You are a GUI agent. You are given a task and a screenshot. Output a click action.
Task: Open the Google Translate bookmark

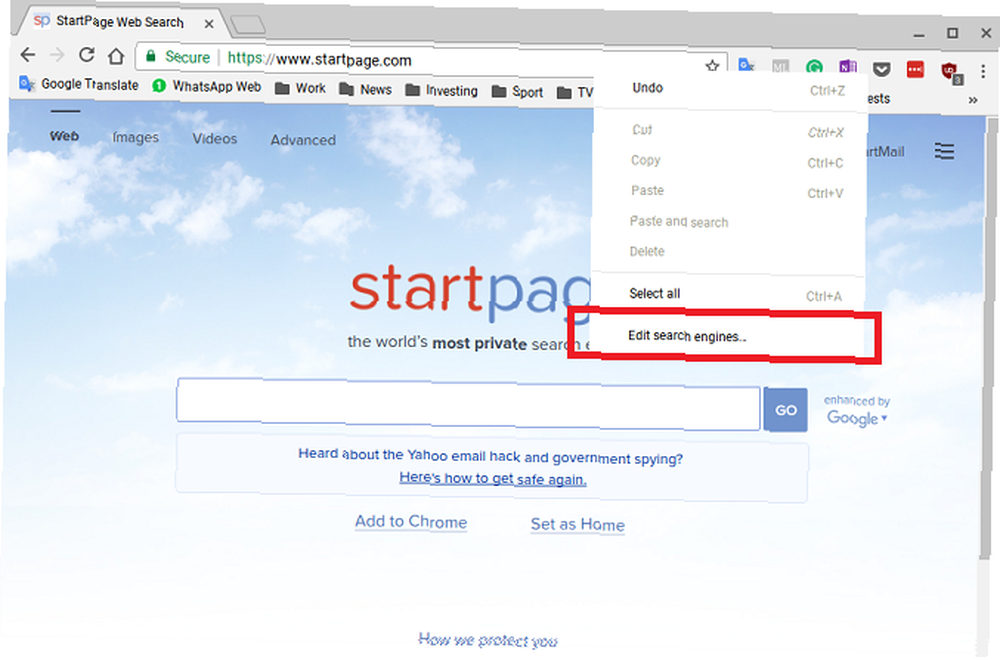click(79, 84)
